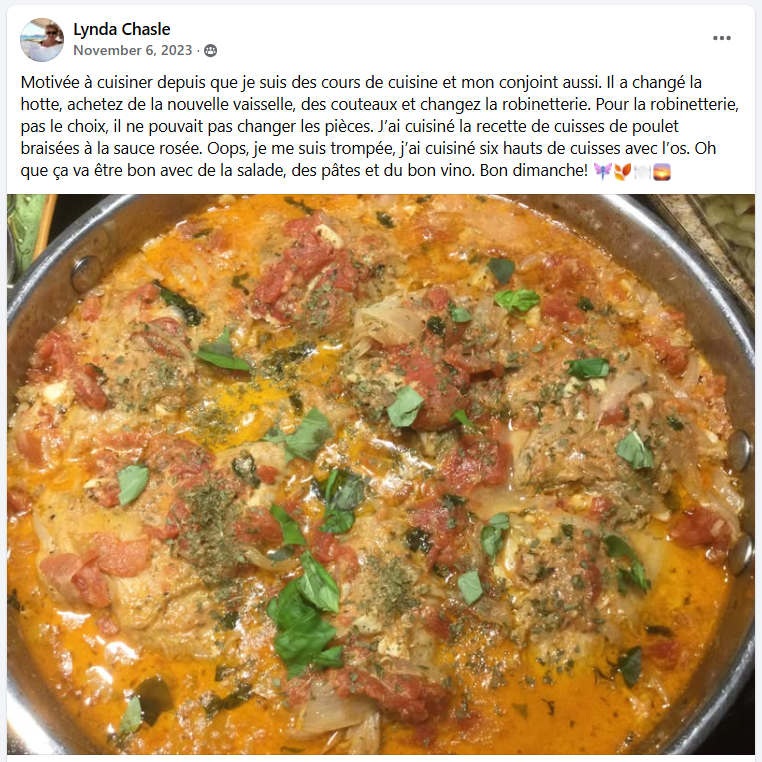The height and width of the screenshot is (762, 762).
Task: Open the three-dots post options menu
Action: click(722, 38)
